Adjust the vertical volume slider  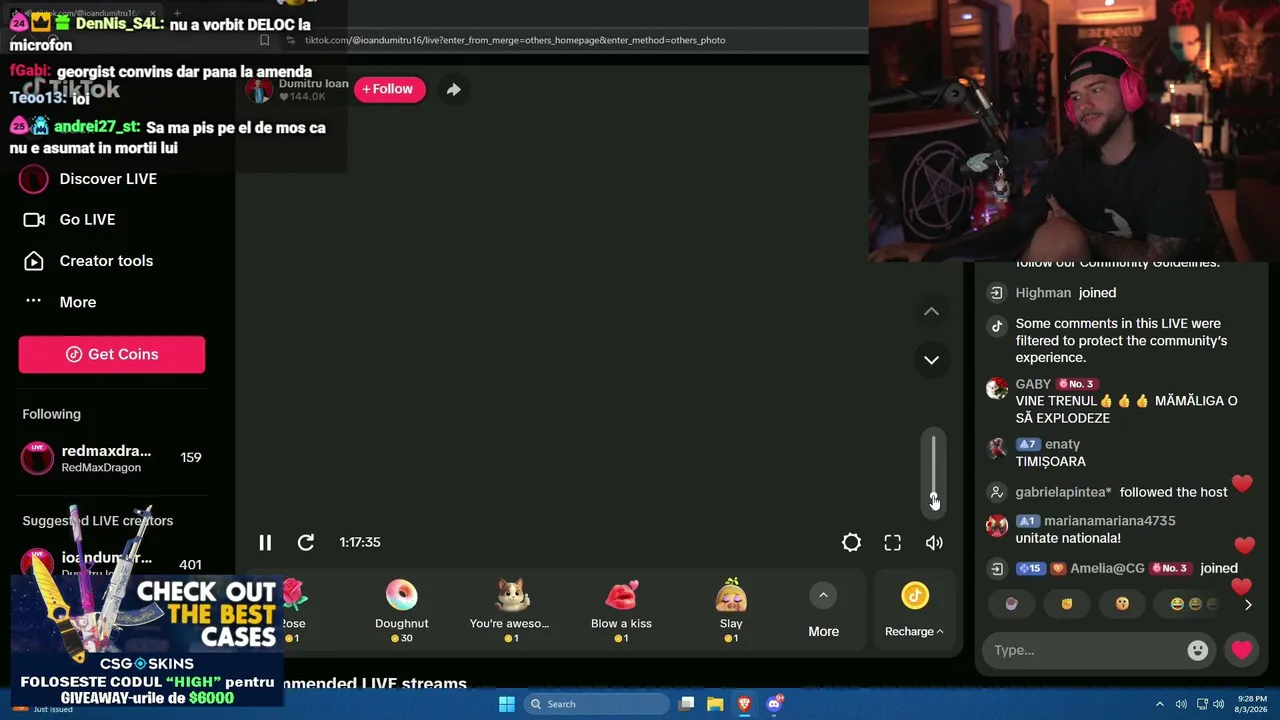click(x=934, y=472)
